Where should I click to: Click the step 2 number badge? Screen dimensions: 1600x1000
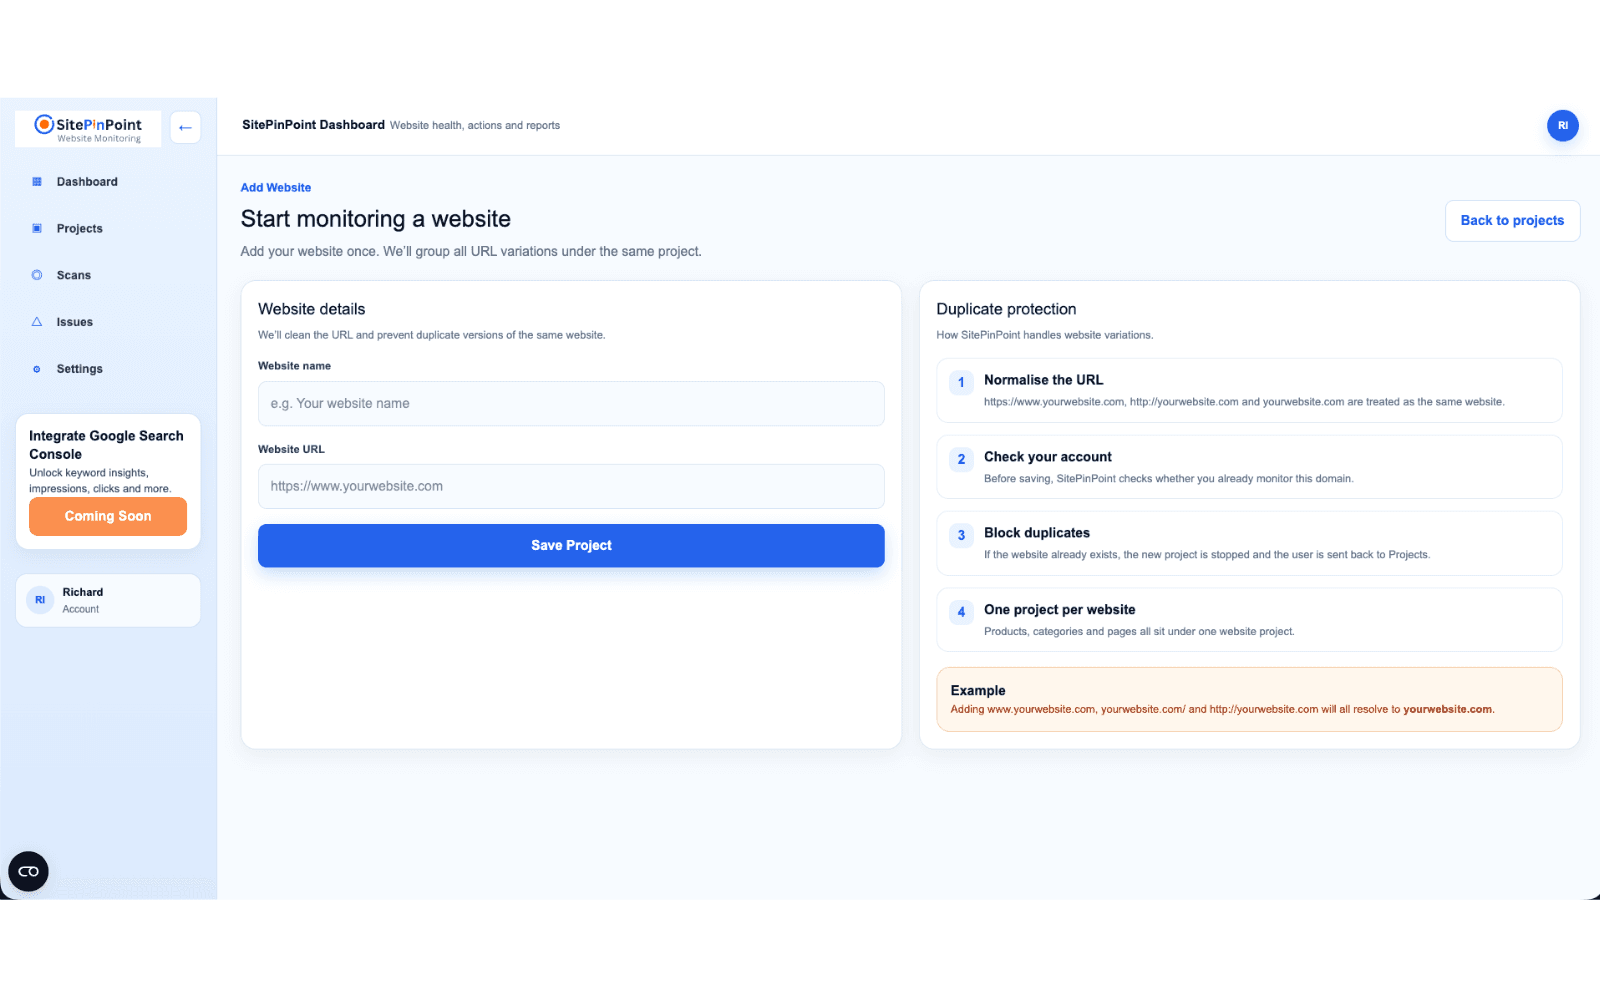click(x=961, y=459)
